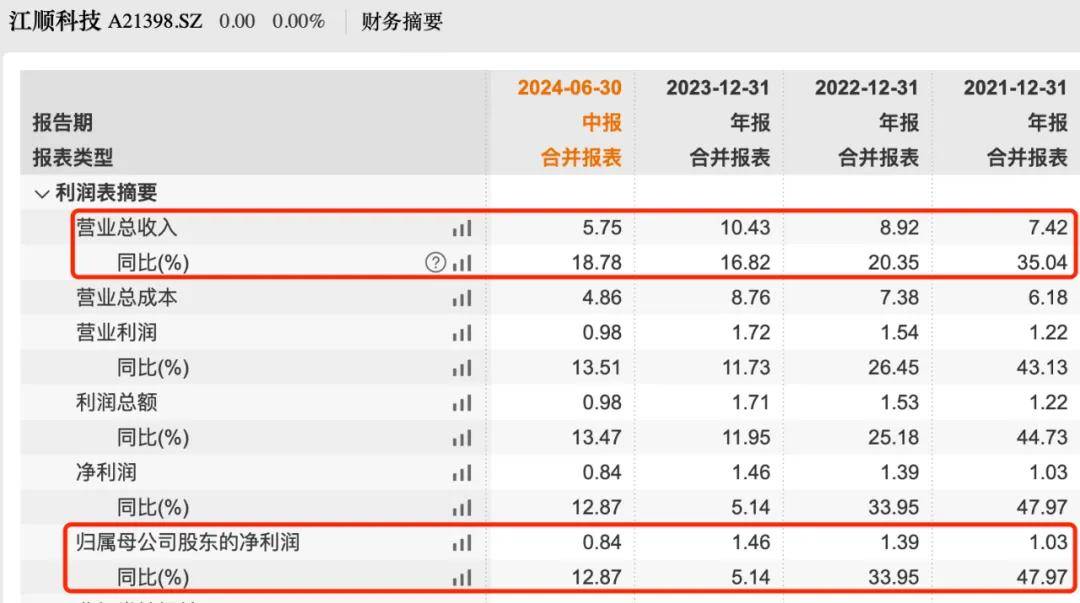The image size is (1080, 603).
Task: Select the 2022-12-31 column header
Action: (866, 88)
